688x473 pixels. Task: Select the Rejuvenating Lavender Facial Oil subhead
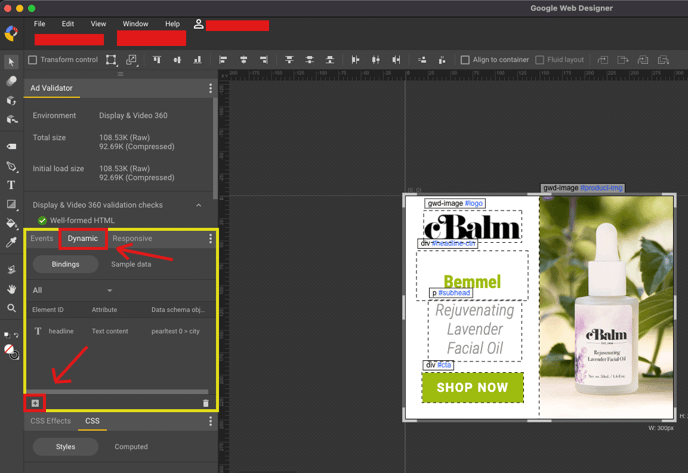click(x=475, y=330)
